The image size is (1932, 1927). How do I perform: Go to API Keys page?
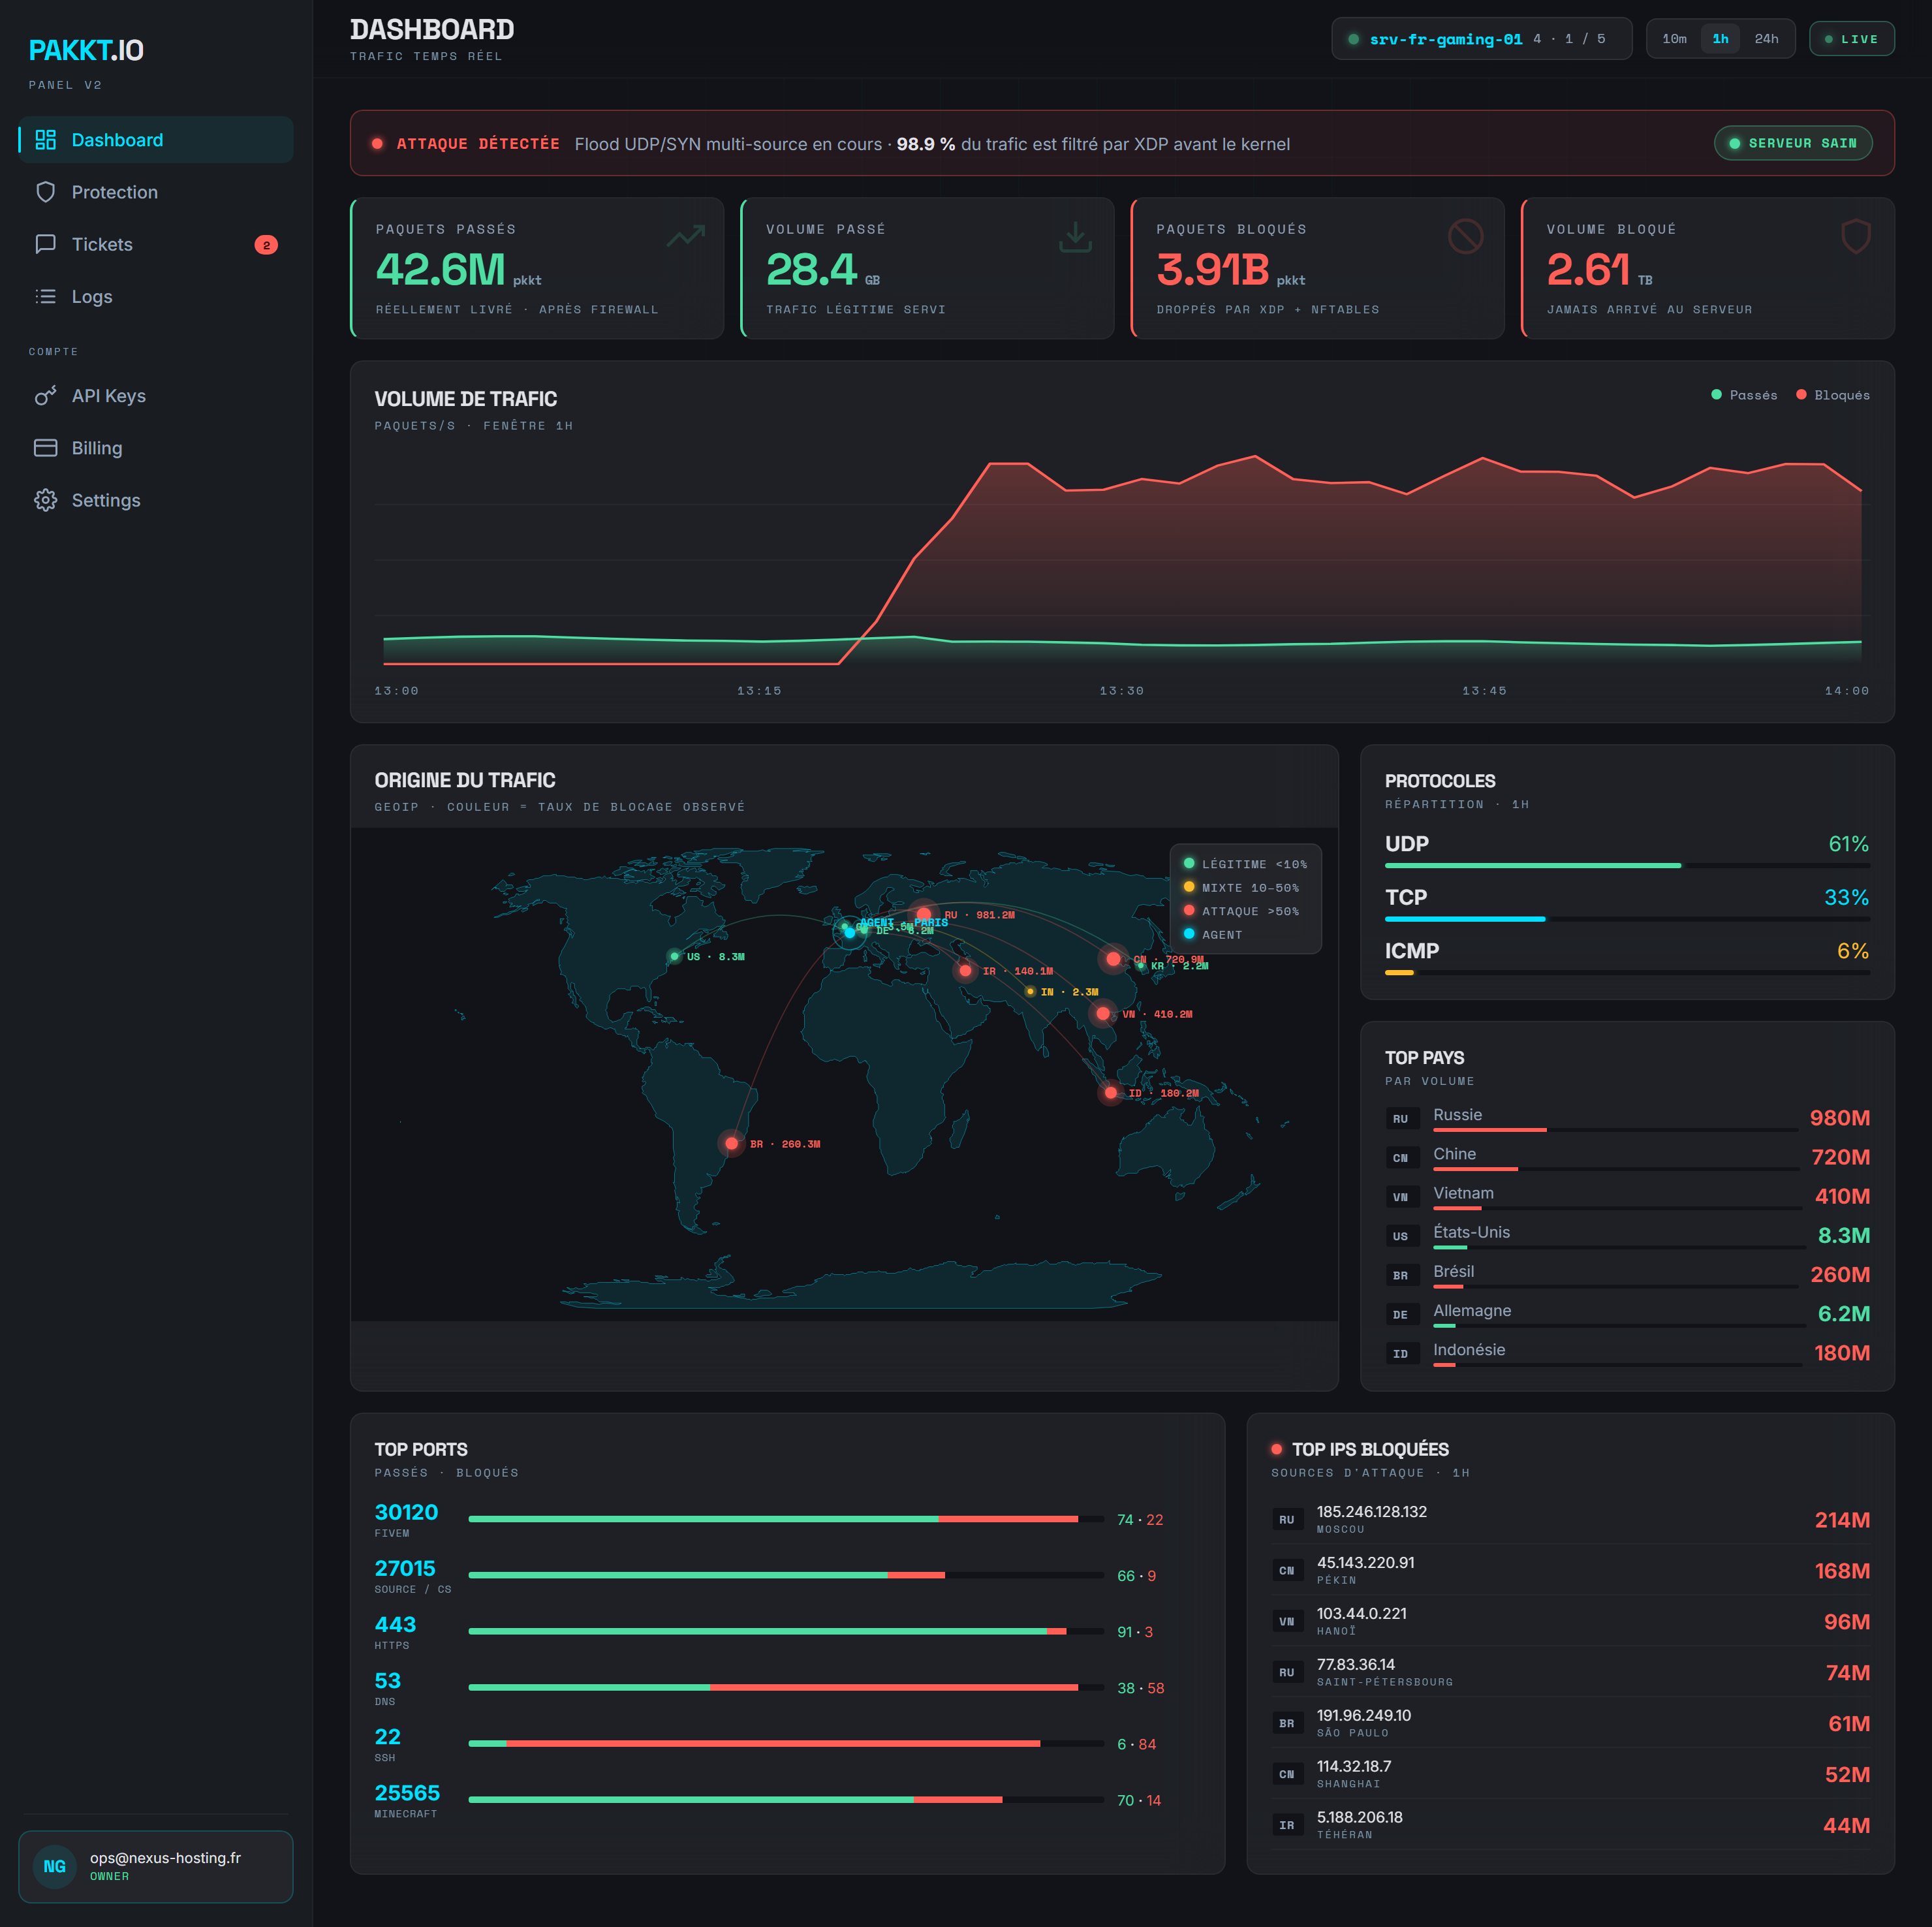[156, 396]
